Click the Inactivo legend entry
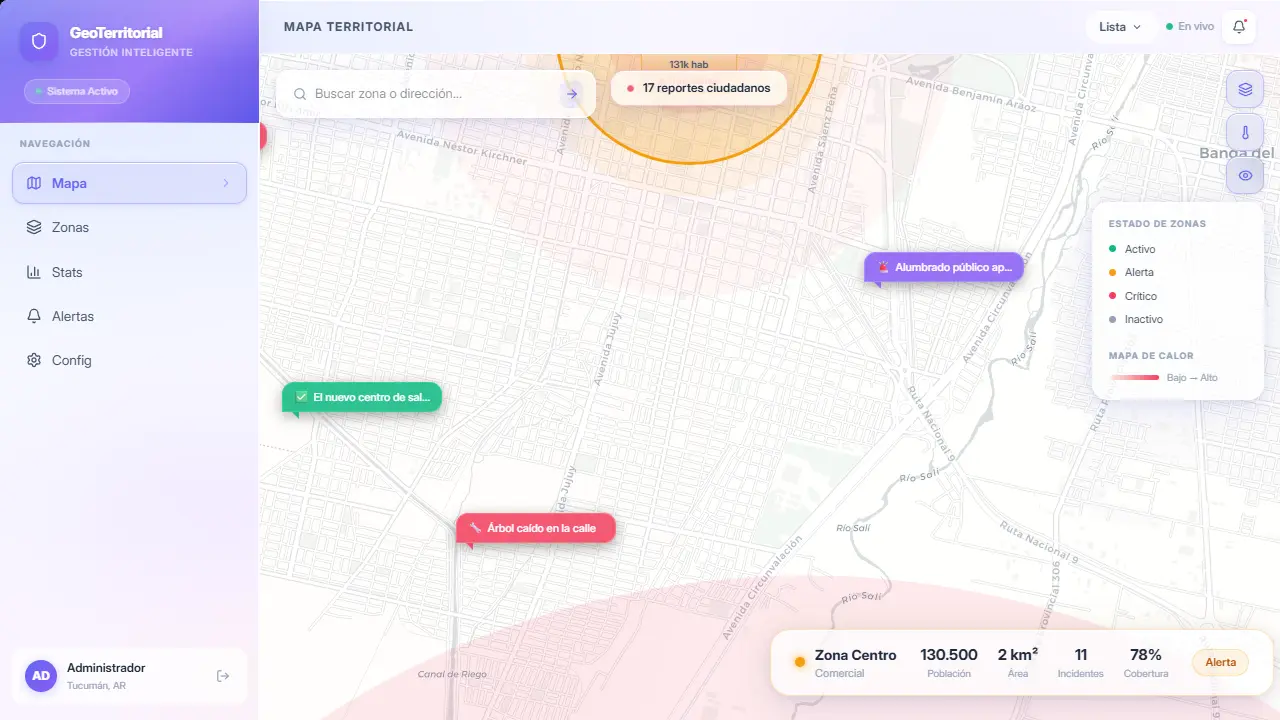1280x720 pixels. tap(1136, 319)
